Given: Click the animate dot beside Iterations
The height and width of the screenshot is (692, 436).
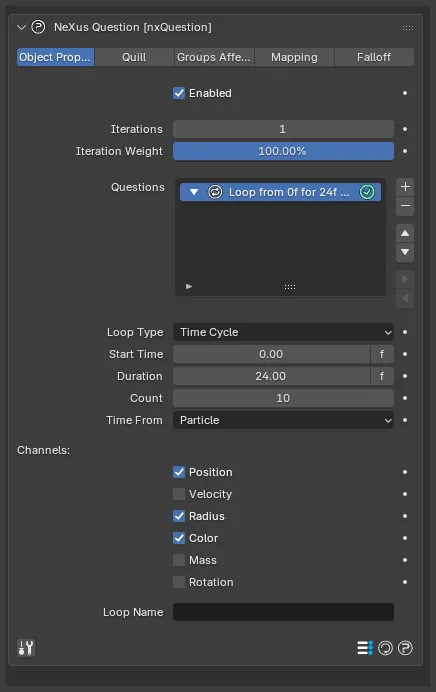Looking at the screenshot, I should [x=405, y=129].
